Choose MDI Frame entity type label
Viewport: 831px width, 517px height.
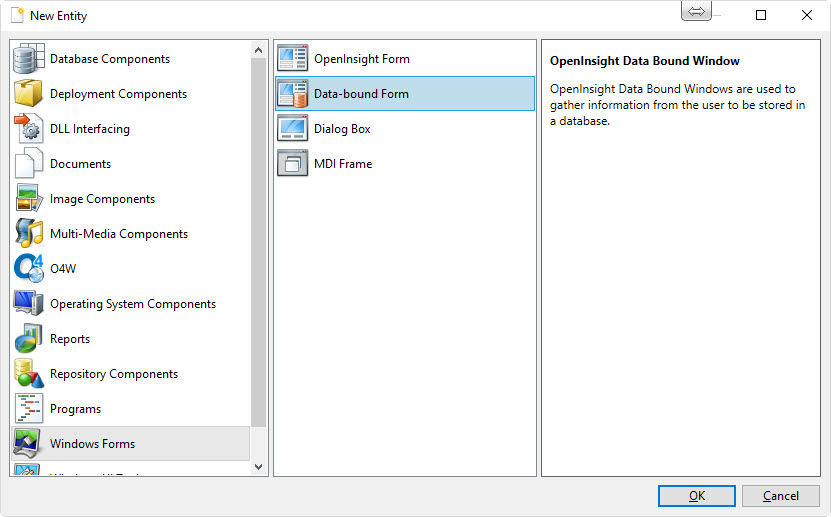coord(343,164)
